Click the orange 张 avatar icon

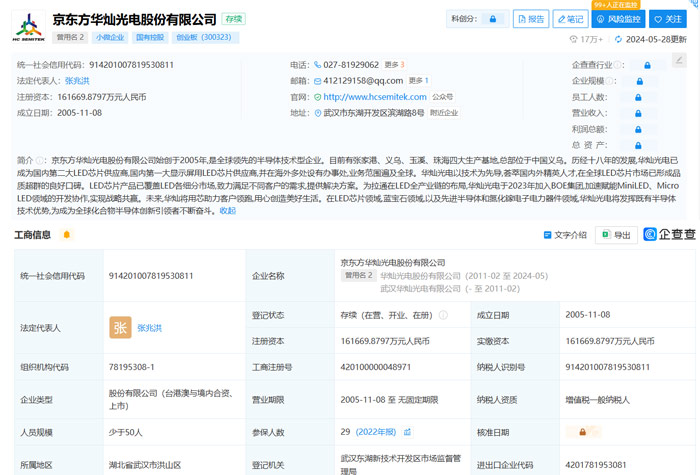click(120, 327)
